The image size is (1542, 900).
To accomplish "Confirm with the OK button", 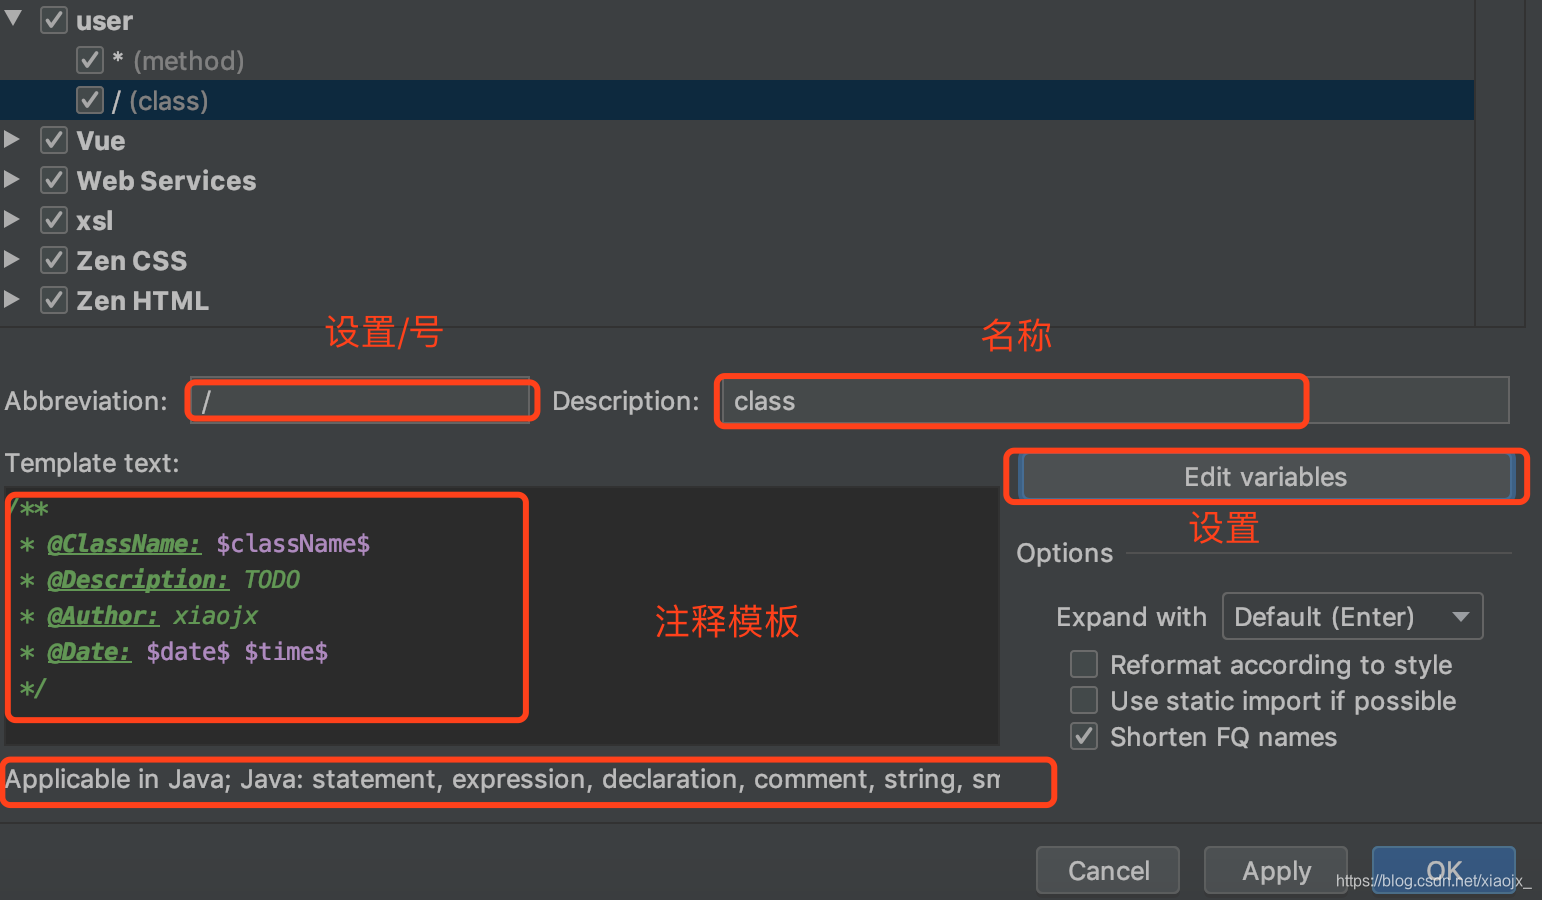I will (1444, 870).
